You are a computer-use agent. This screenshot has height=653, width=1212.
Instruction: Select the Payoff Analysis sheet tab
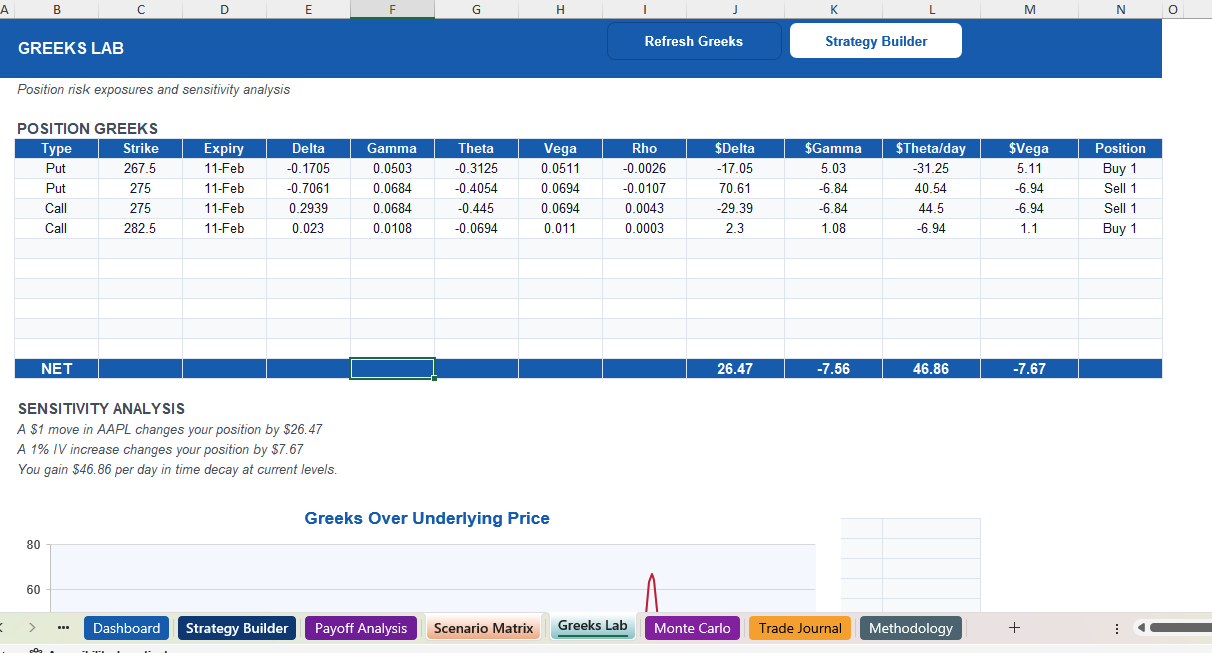point(361,627)
